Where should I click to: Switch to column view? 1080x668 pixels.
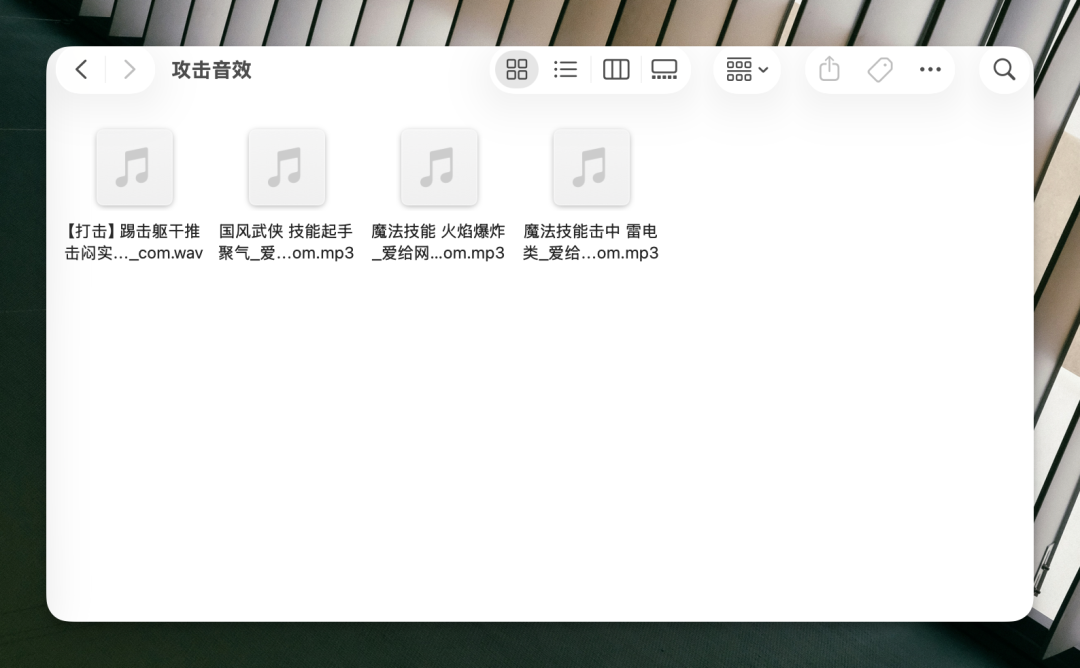pyautogui.click(x=616, y=70)
